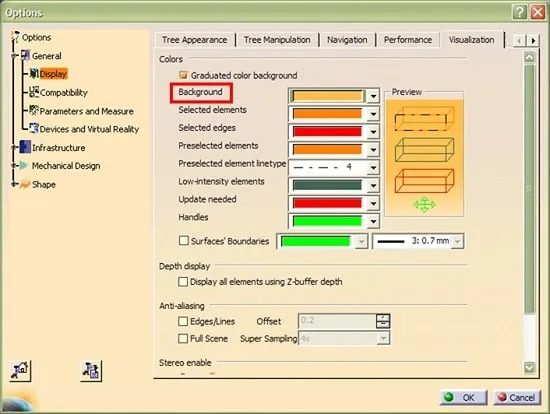Viewport: 550px width, 414px height.
Task: Click the Selected edges red swatch
Action: pos(327,132)
